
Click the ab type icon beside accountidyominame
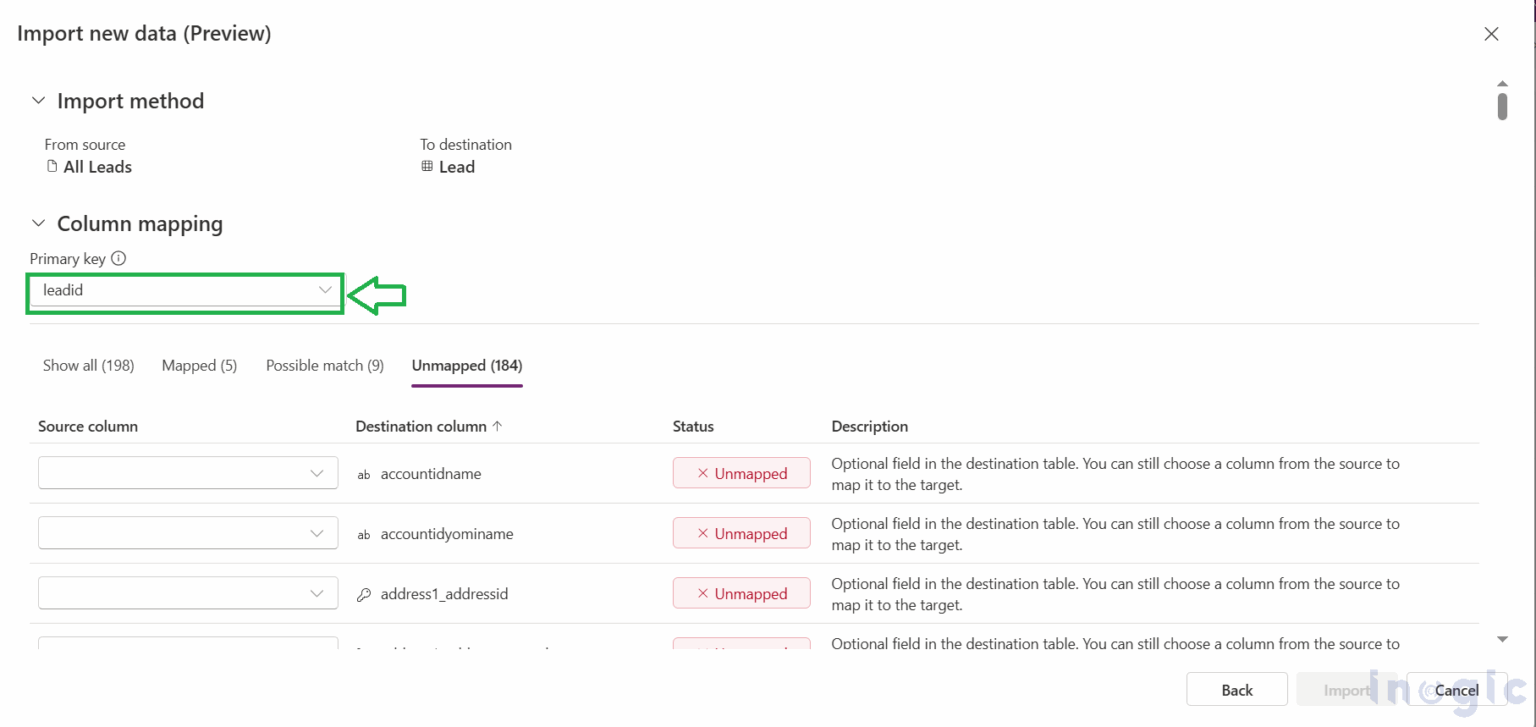tap(363, 534)
